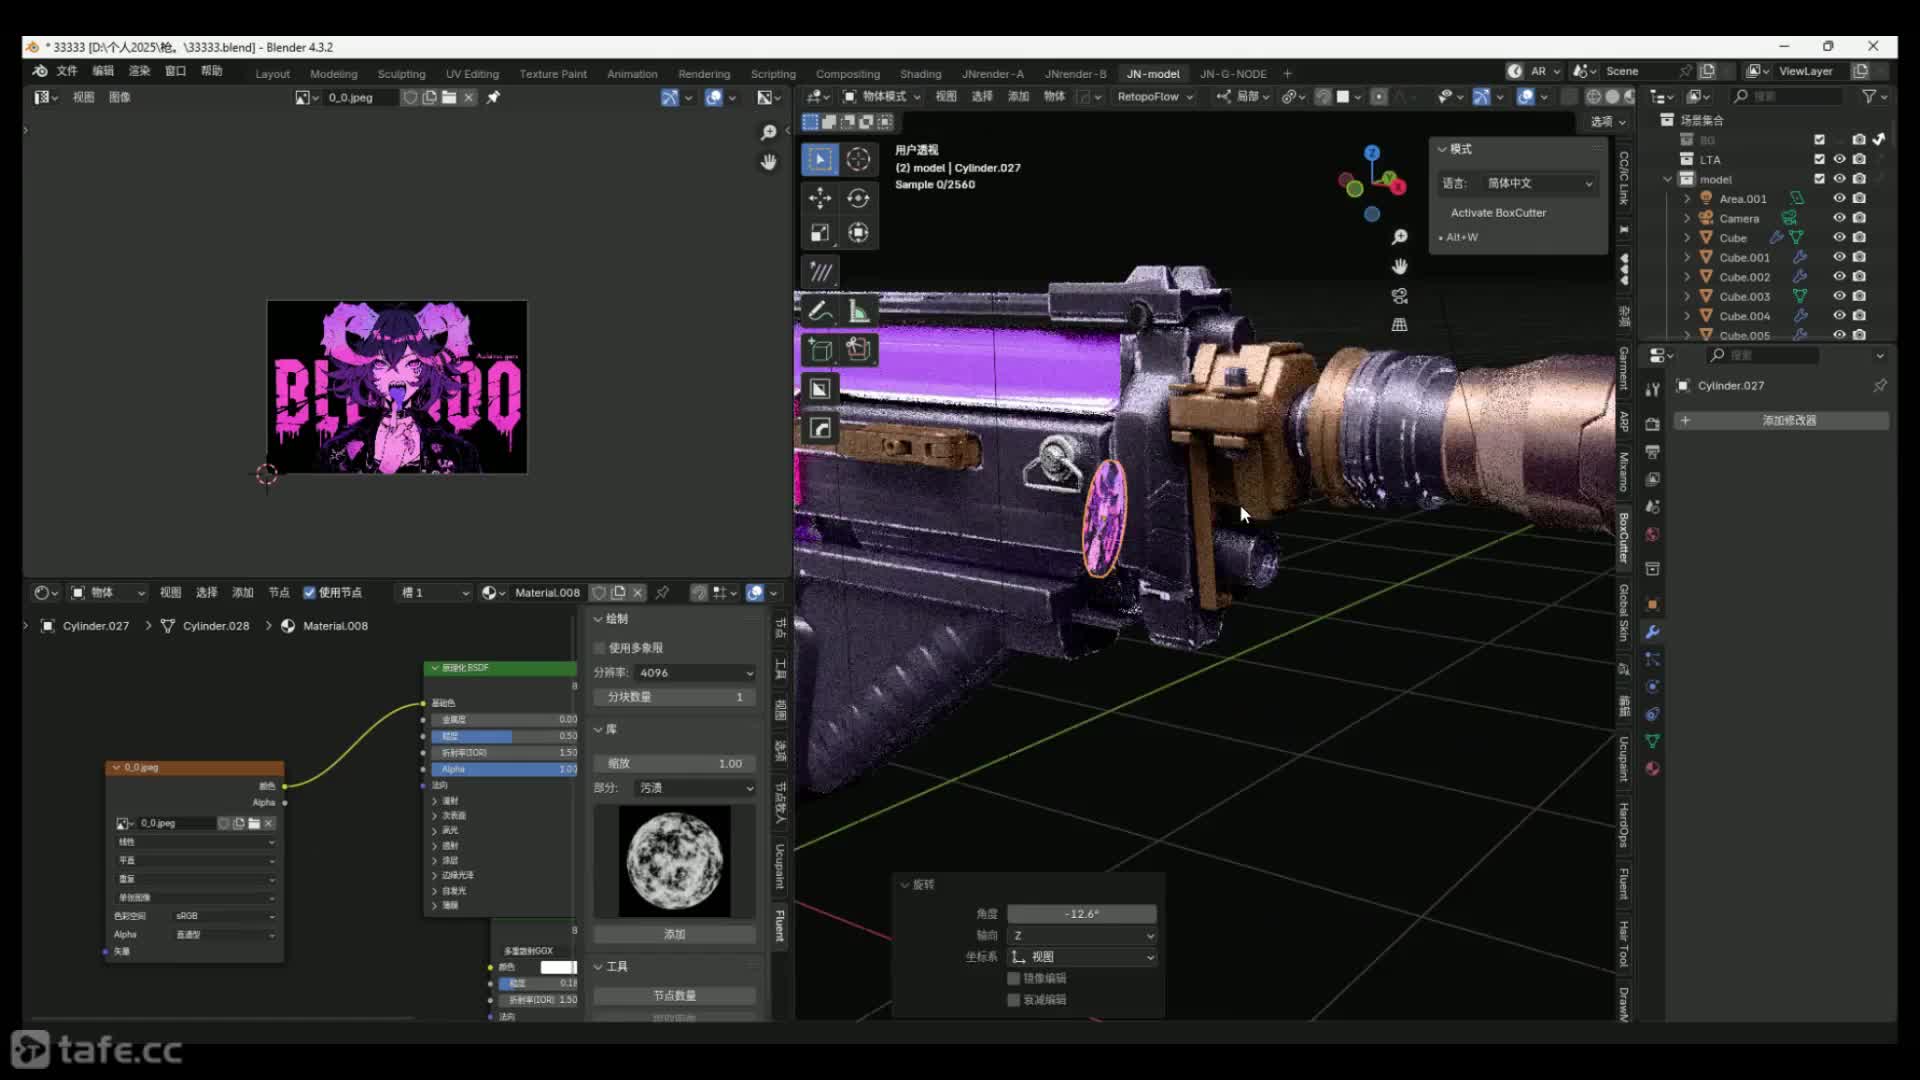Image resolution: width=1920 pixels, height=1080 pixels.
Task: Open RetopoFlow dropdown in viewport header
Action: [1155, 97]
